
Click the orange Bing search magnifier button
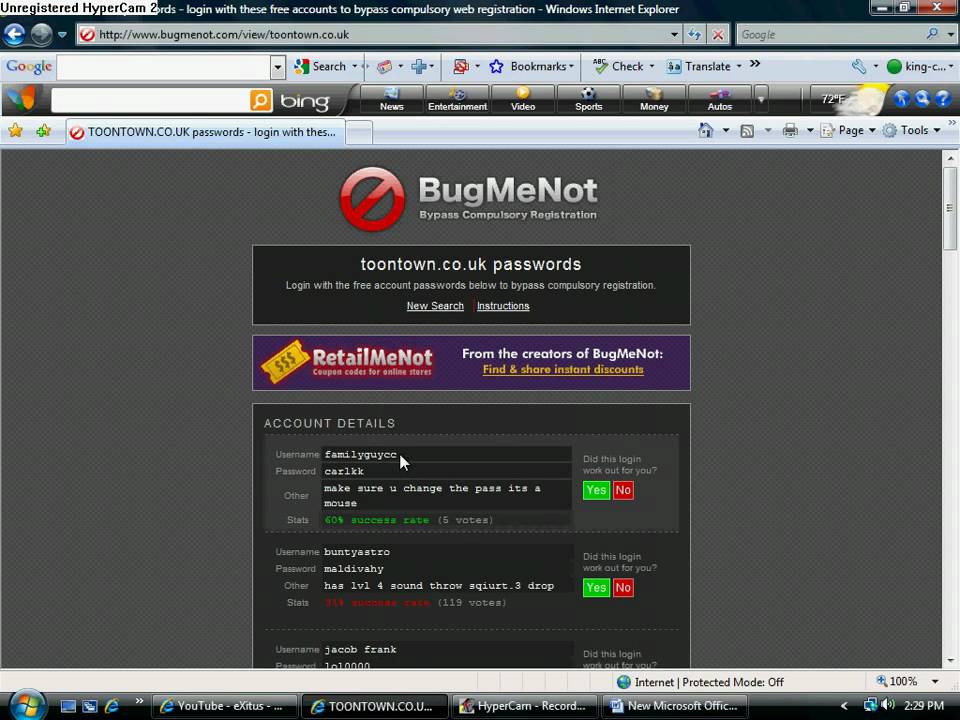(261, 100)
